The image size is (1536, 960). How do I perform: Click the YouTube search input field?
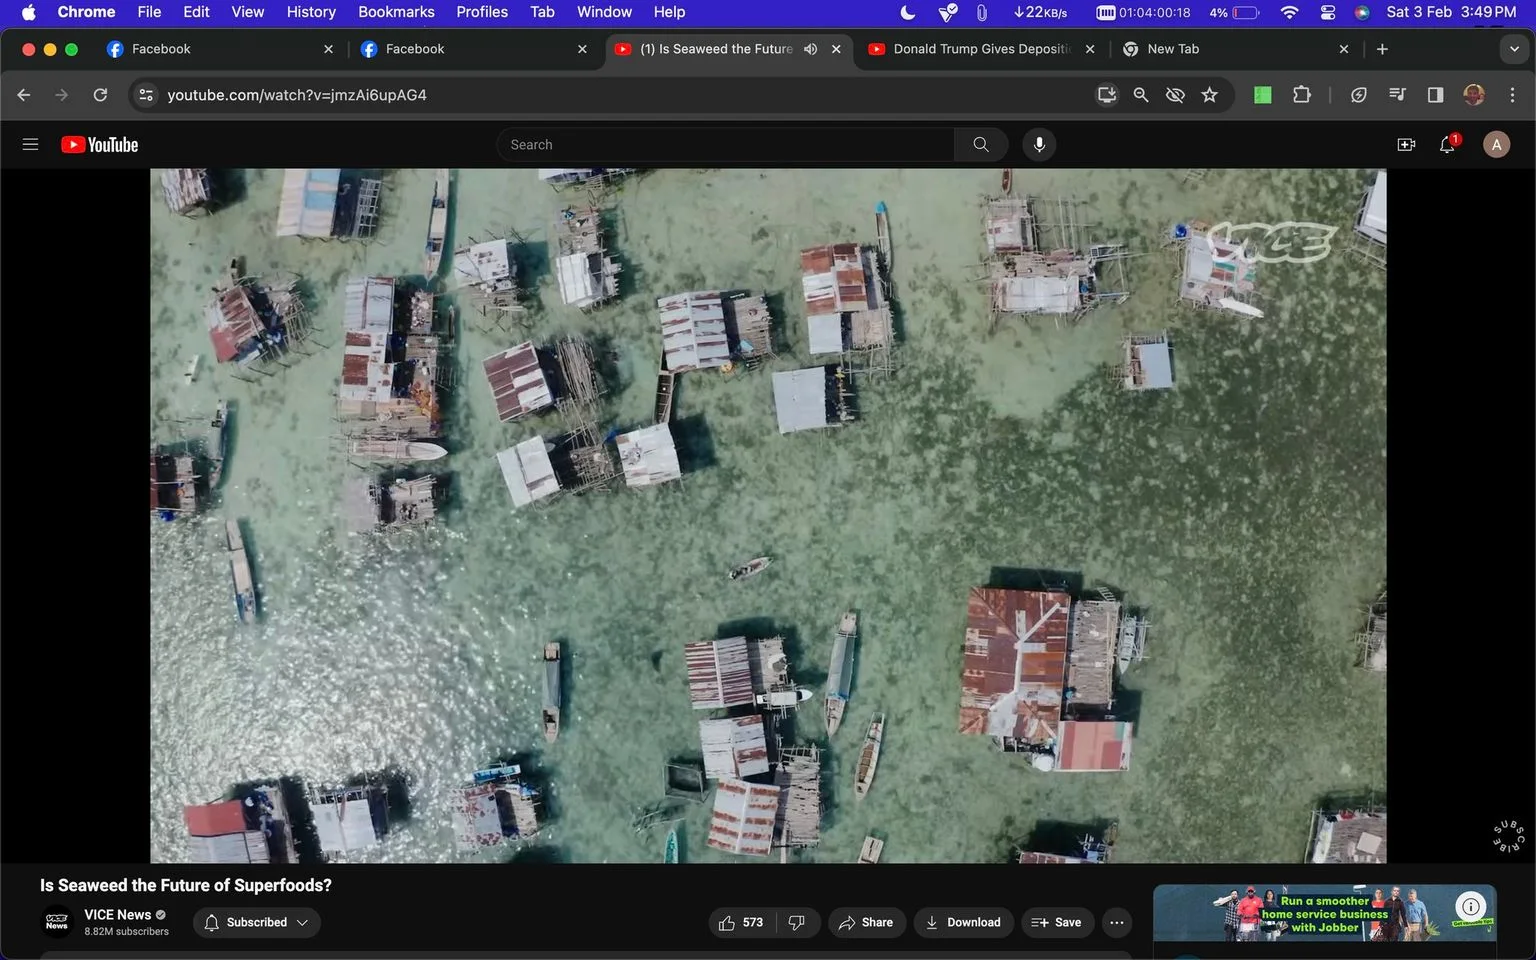(x=725, y=145)
